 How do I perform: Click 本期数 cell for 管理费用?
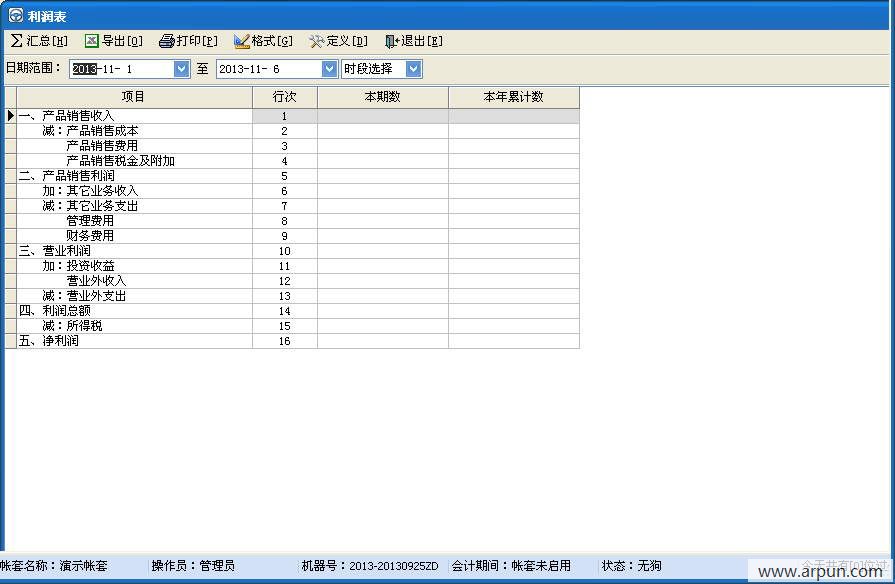coord(382,221)
